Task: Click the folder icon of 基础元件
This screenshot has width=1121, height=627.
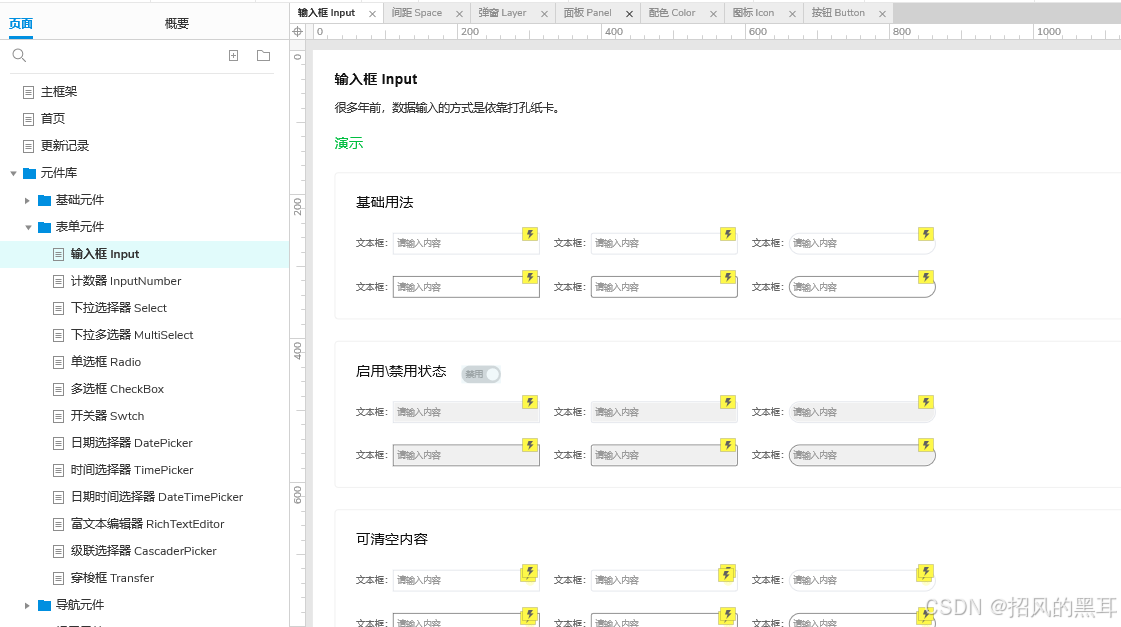Action: [x=44, y=200]
